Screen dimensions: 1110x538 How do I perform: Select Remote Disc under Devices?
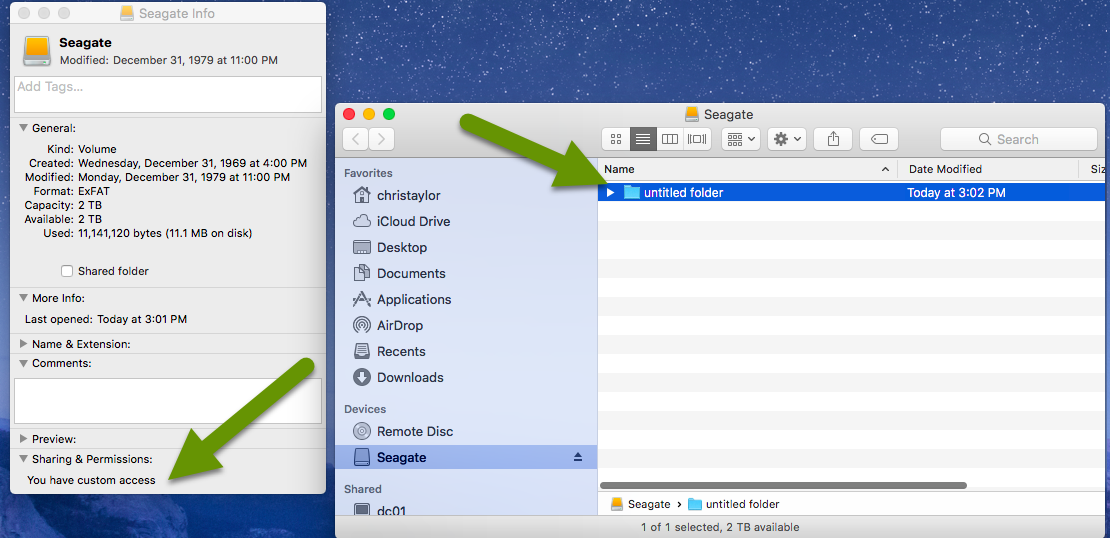coord(415,431)
